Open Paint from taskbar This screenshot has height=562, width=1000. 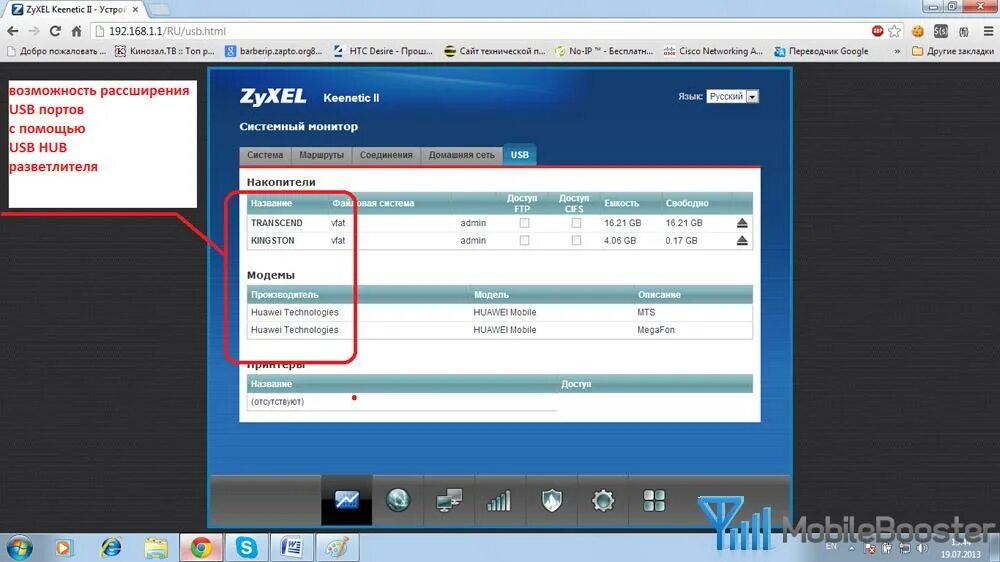[337, 547]
